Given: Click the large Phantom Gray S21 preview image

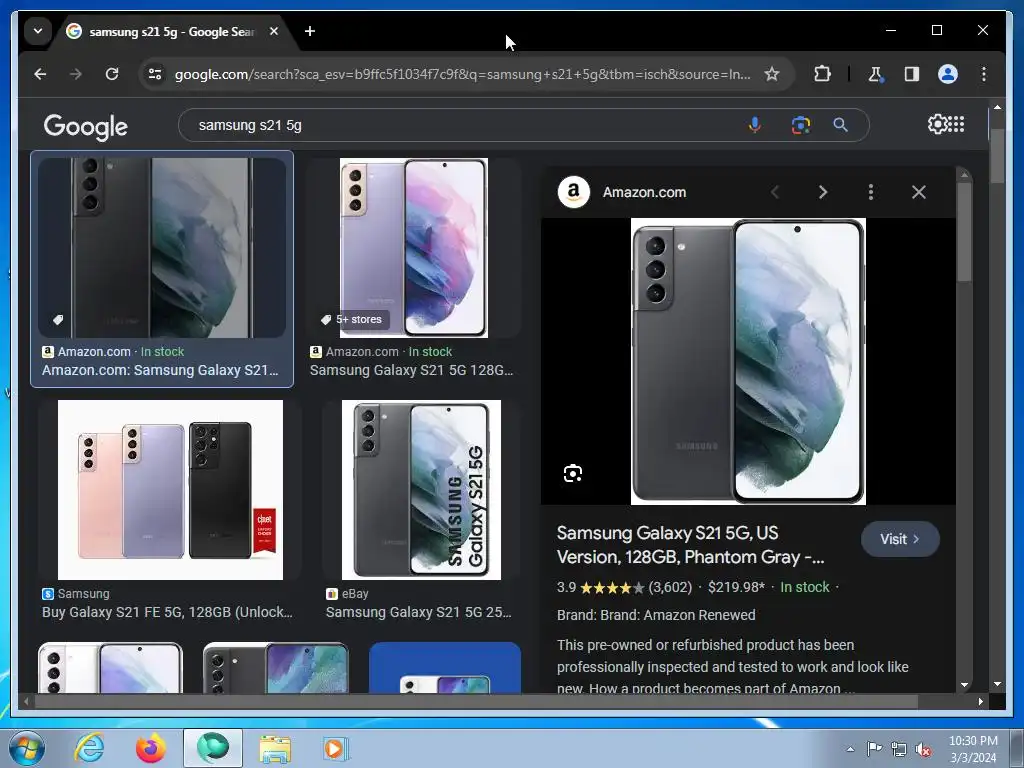Looking at the screenshot, I should point(748,361).
